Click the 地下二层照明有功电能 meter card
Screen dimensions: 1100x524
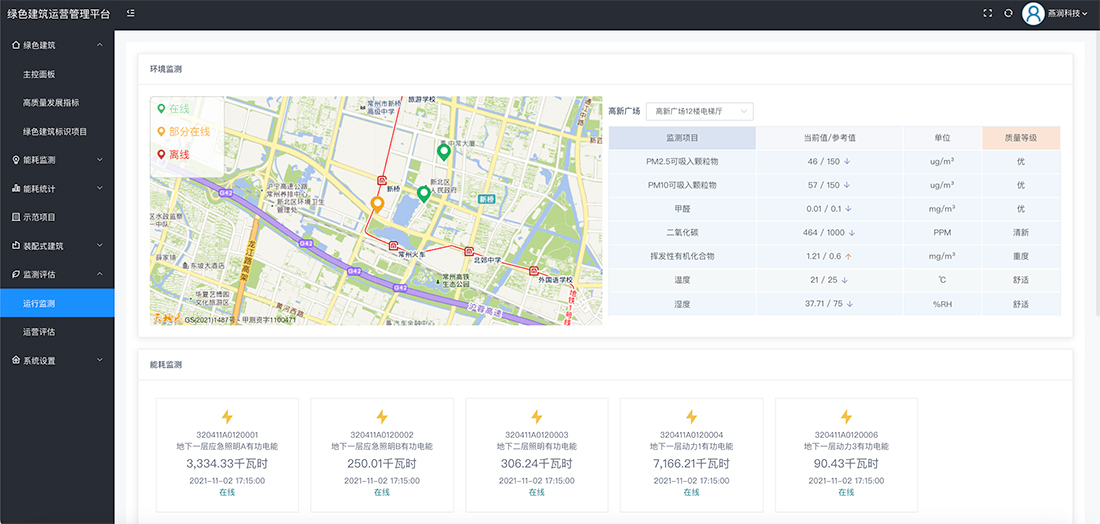pos(536,446)
